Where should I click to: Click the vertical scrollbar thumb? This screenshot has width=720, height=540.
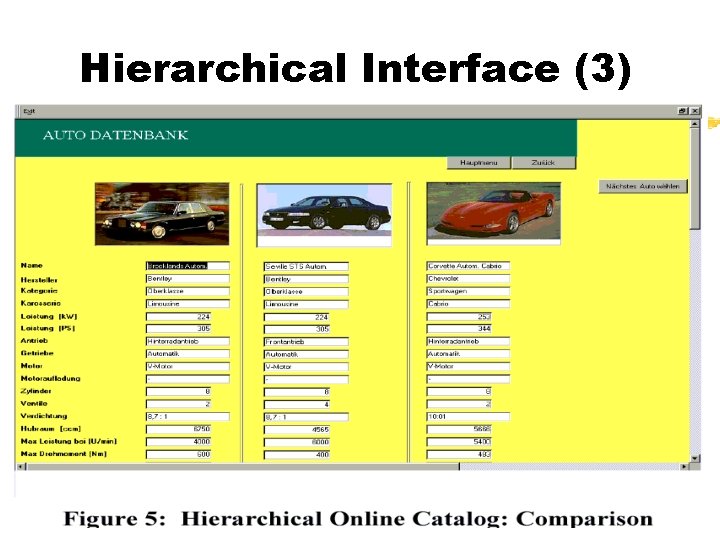(x=695, y=178)
